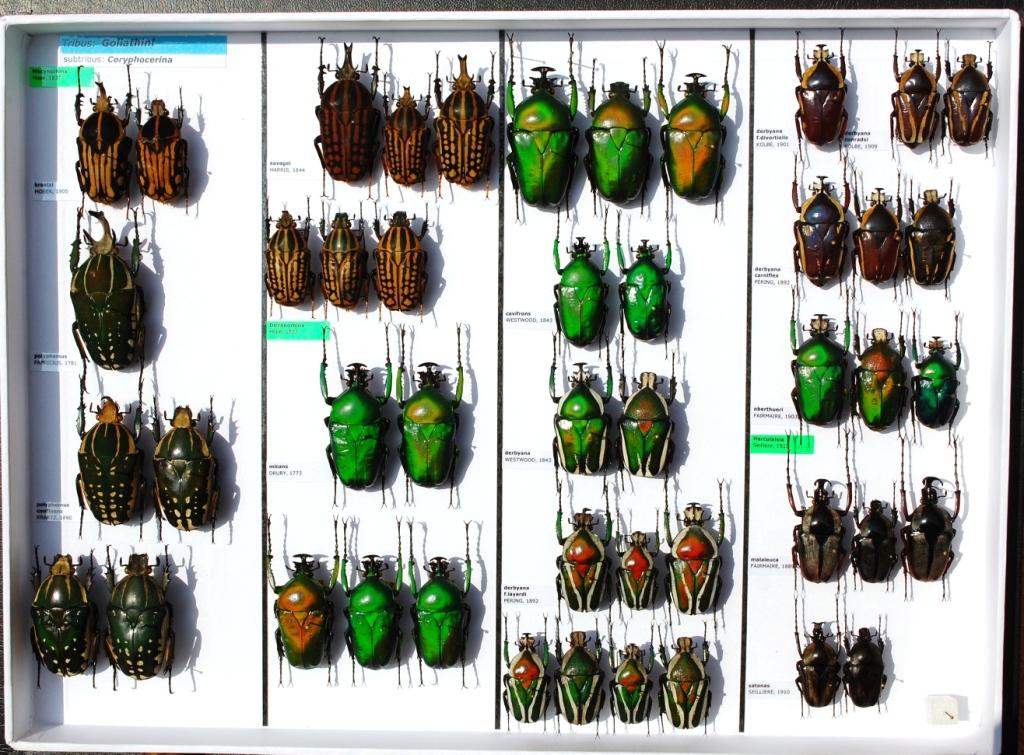Image resolution: width=1024 pixels, height=755 pixels.
Task: Select the 'cavifrons WESTWOOD, 1843' label
Action: 528,317
